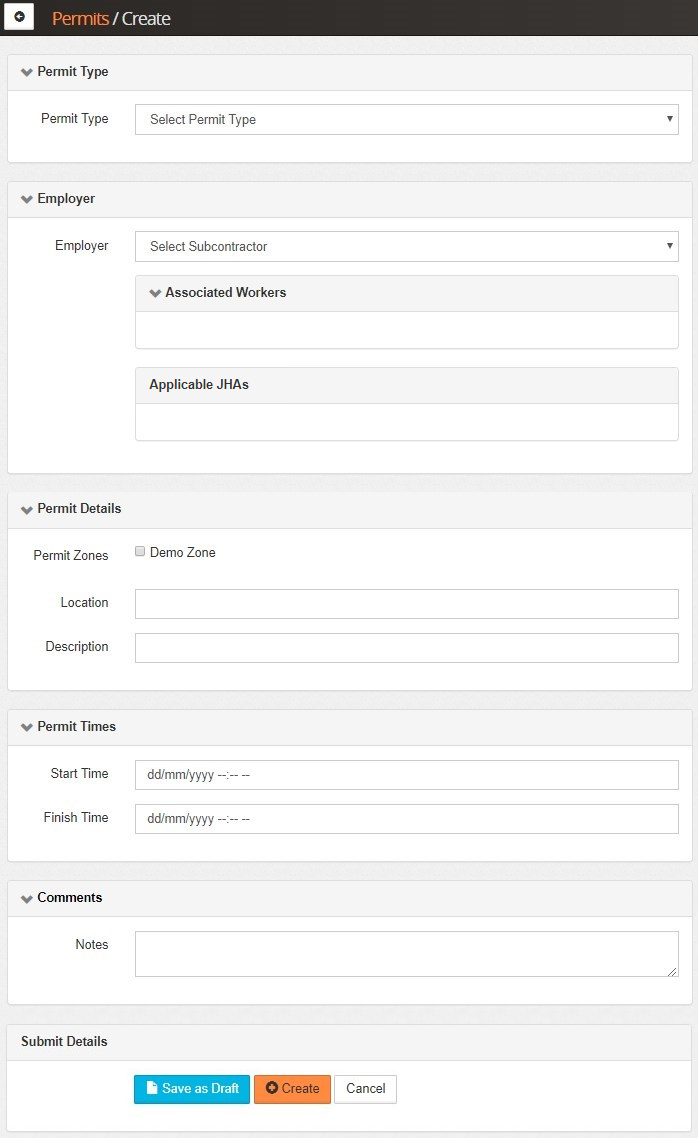Focus the Location text field

(x=406, y=604)
